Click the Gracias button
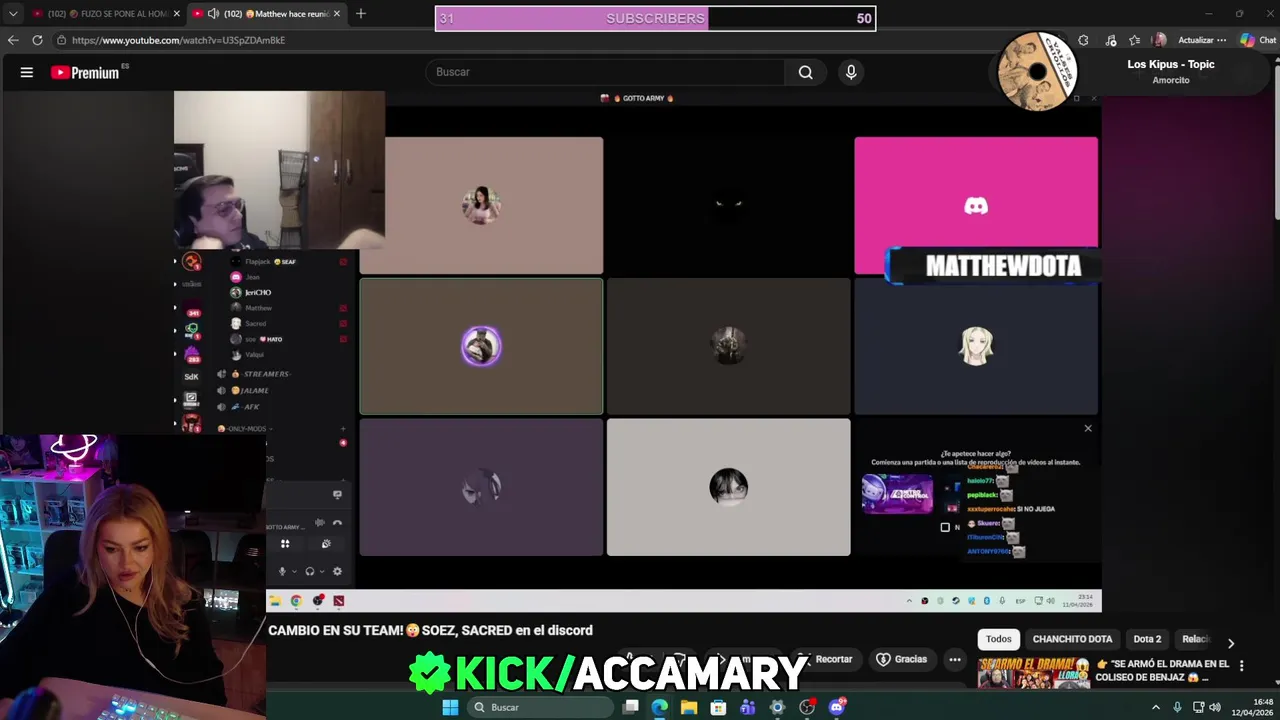This screenshot has width=1280, height=720. pyautogui.click(x=901, y=659)
